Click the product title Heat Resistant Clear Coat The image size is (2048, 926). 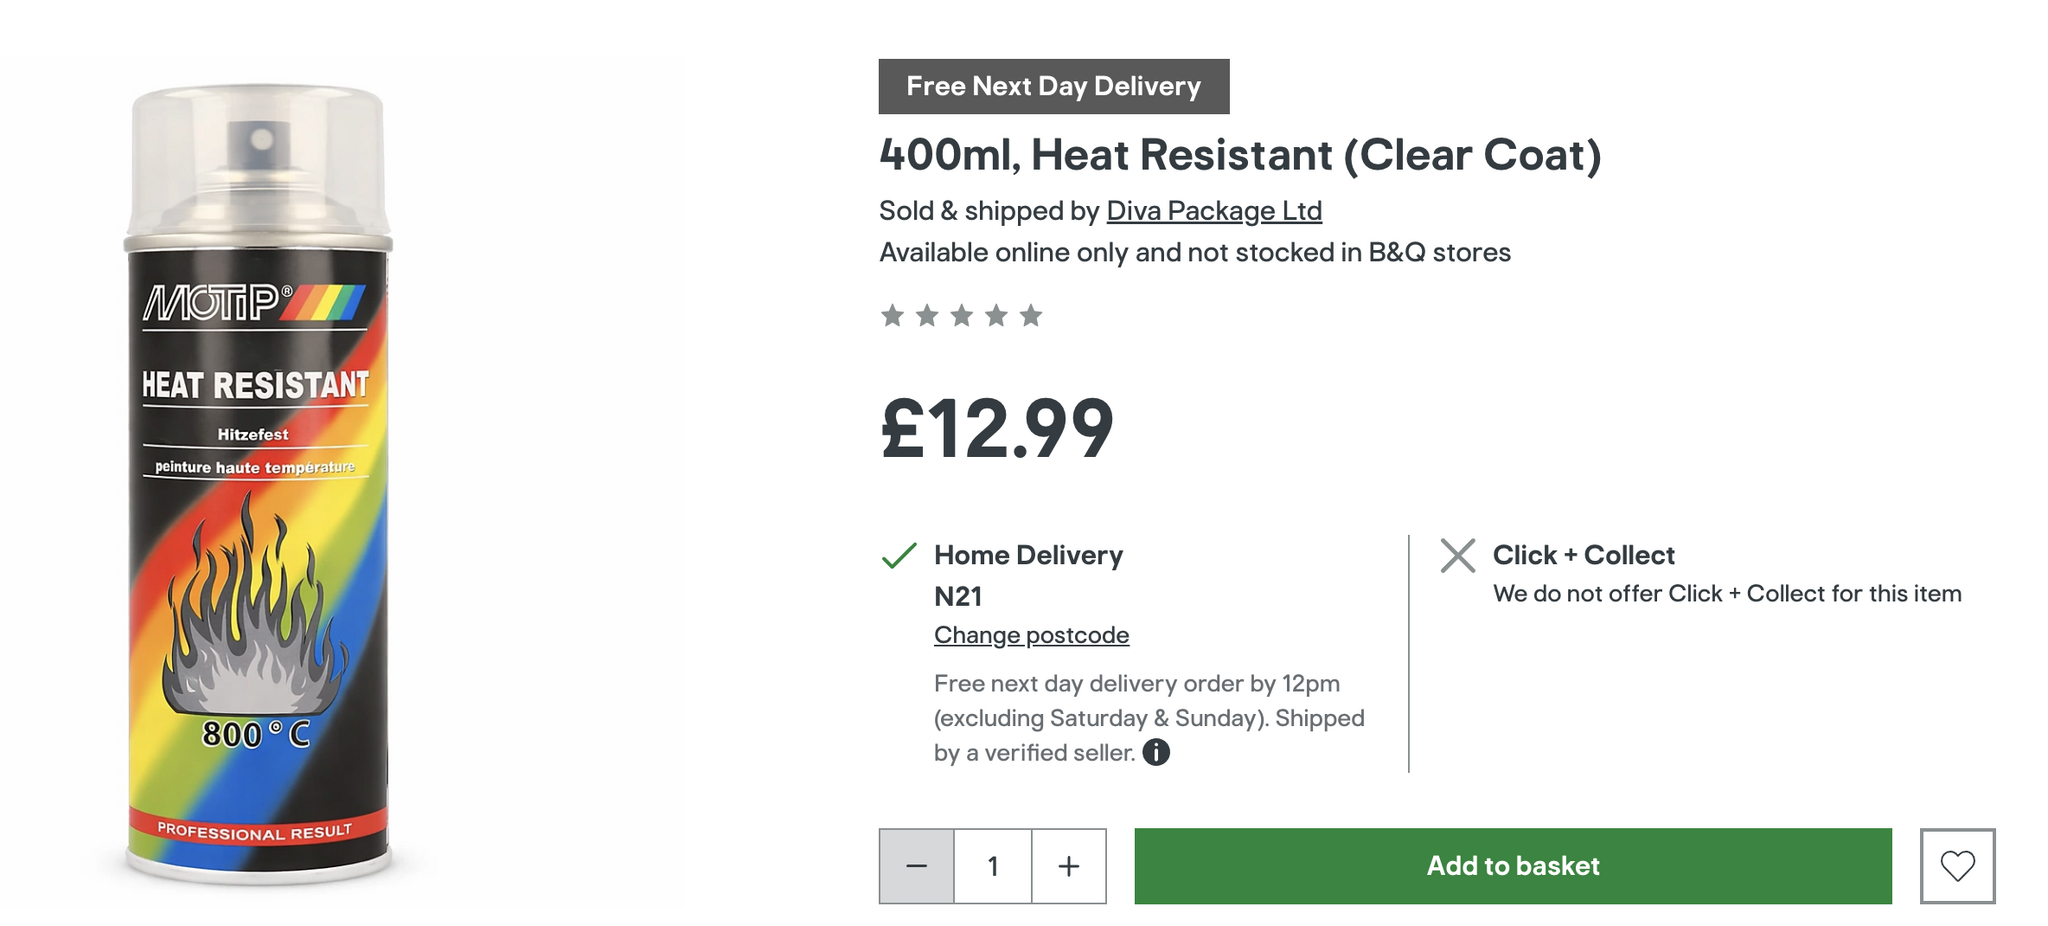1239,155
